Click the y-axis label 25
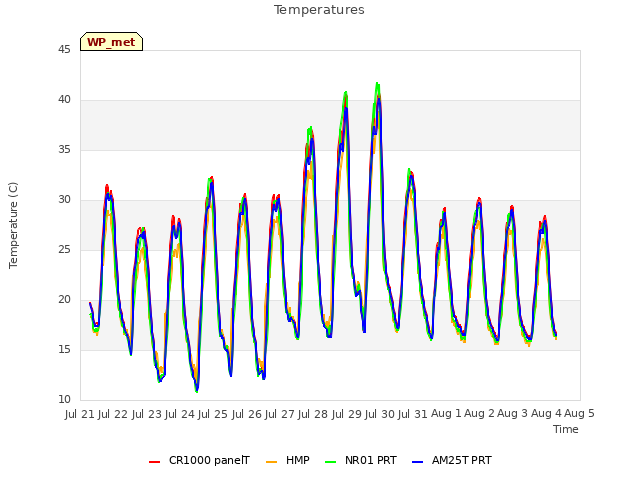The height and width of the screenshot is (480, 640). [x=64, y=250]
